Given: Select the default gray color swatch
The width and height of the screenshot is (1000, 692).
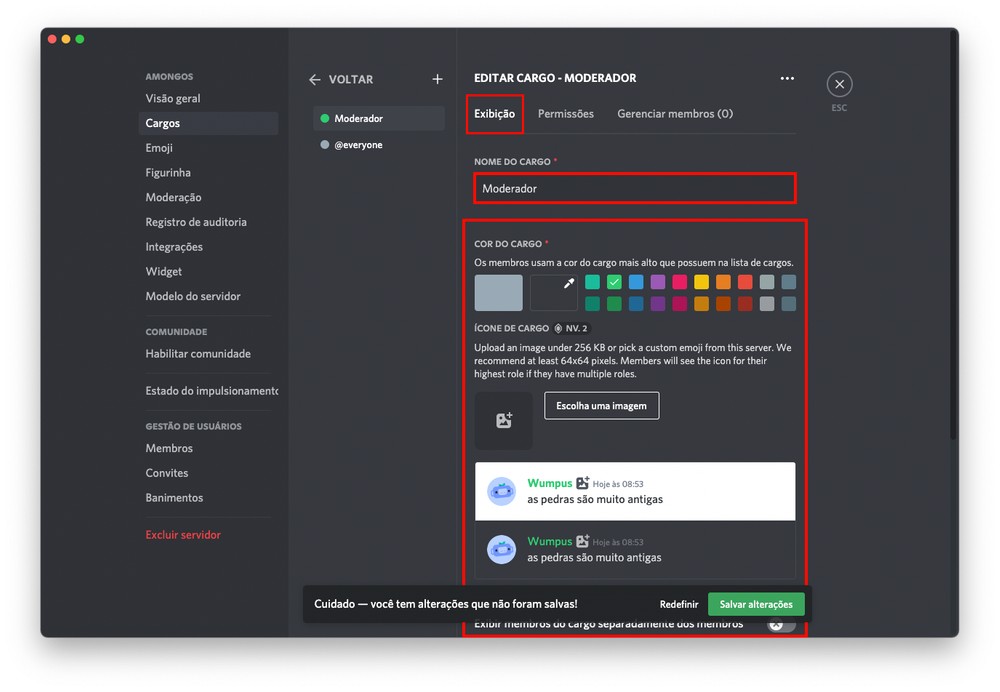Looking at the screenshot, I should click(x=499, y=293).
